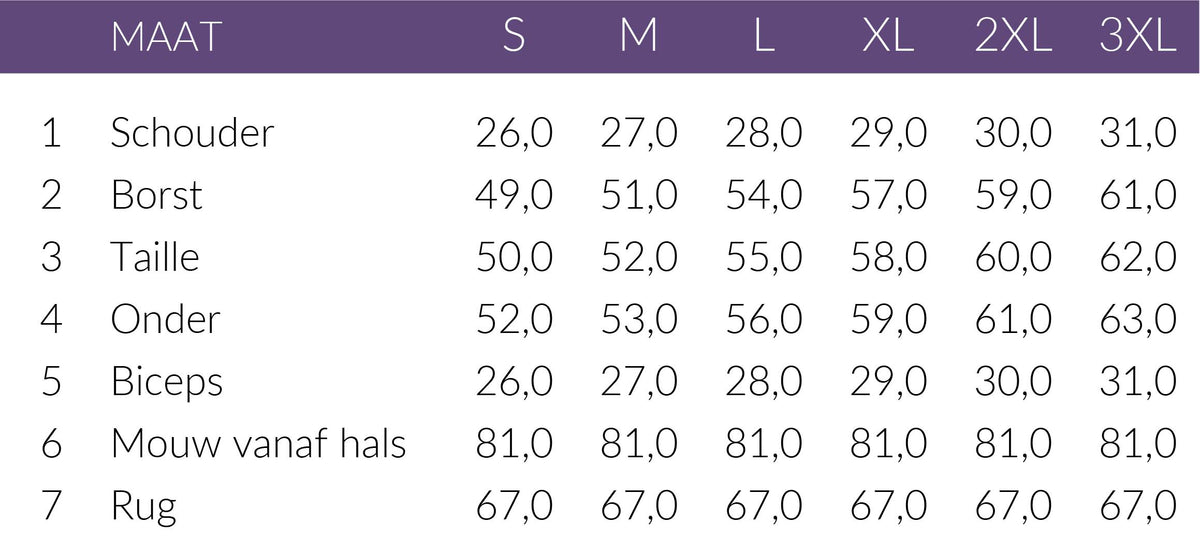
Task: Select the Borst value 57,0 for XL
Action: 889,195
